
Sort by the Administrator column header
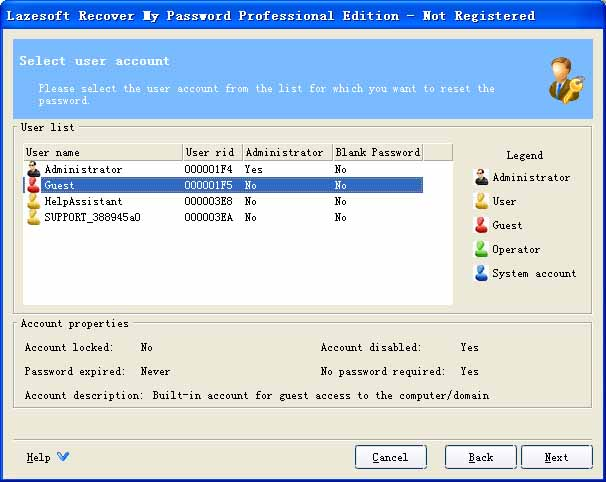coord(288,152)
